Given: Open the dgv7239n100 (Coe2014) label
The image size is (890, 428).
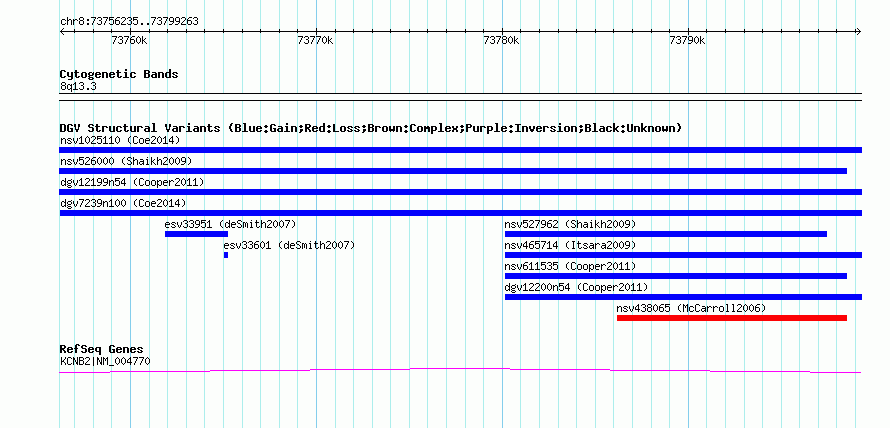Looking at the screenshot, I should point(123,203).
